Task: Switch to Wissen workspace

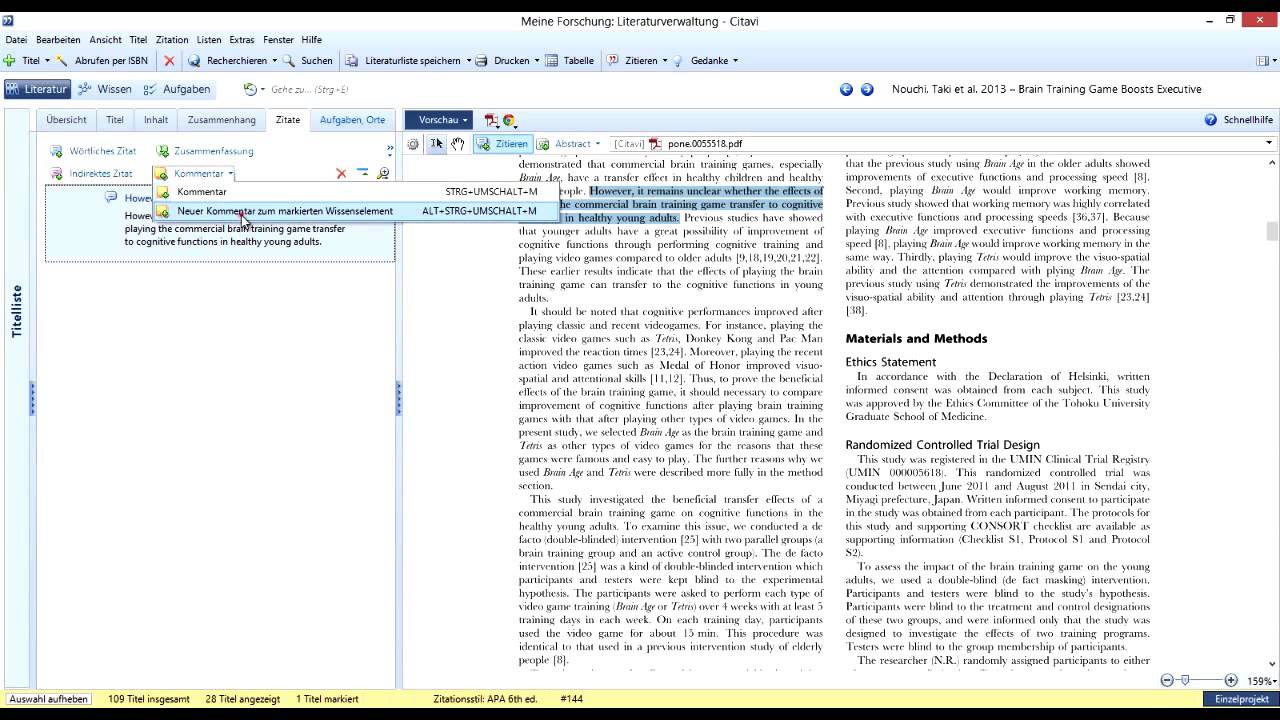Action: [x=105, y=89]
